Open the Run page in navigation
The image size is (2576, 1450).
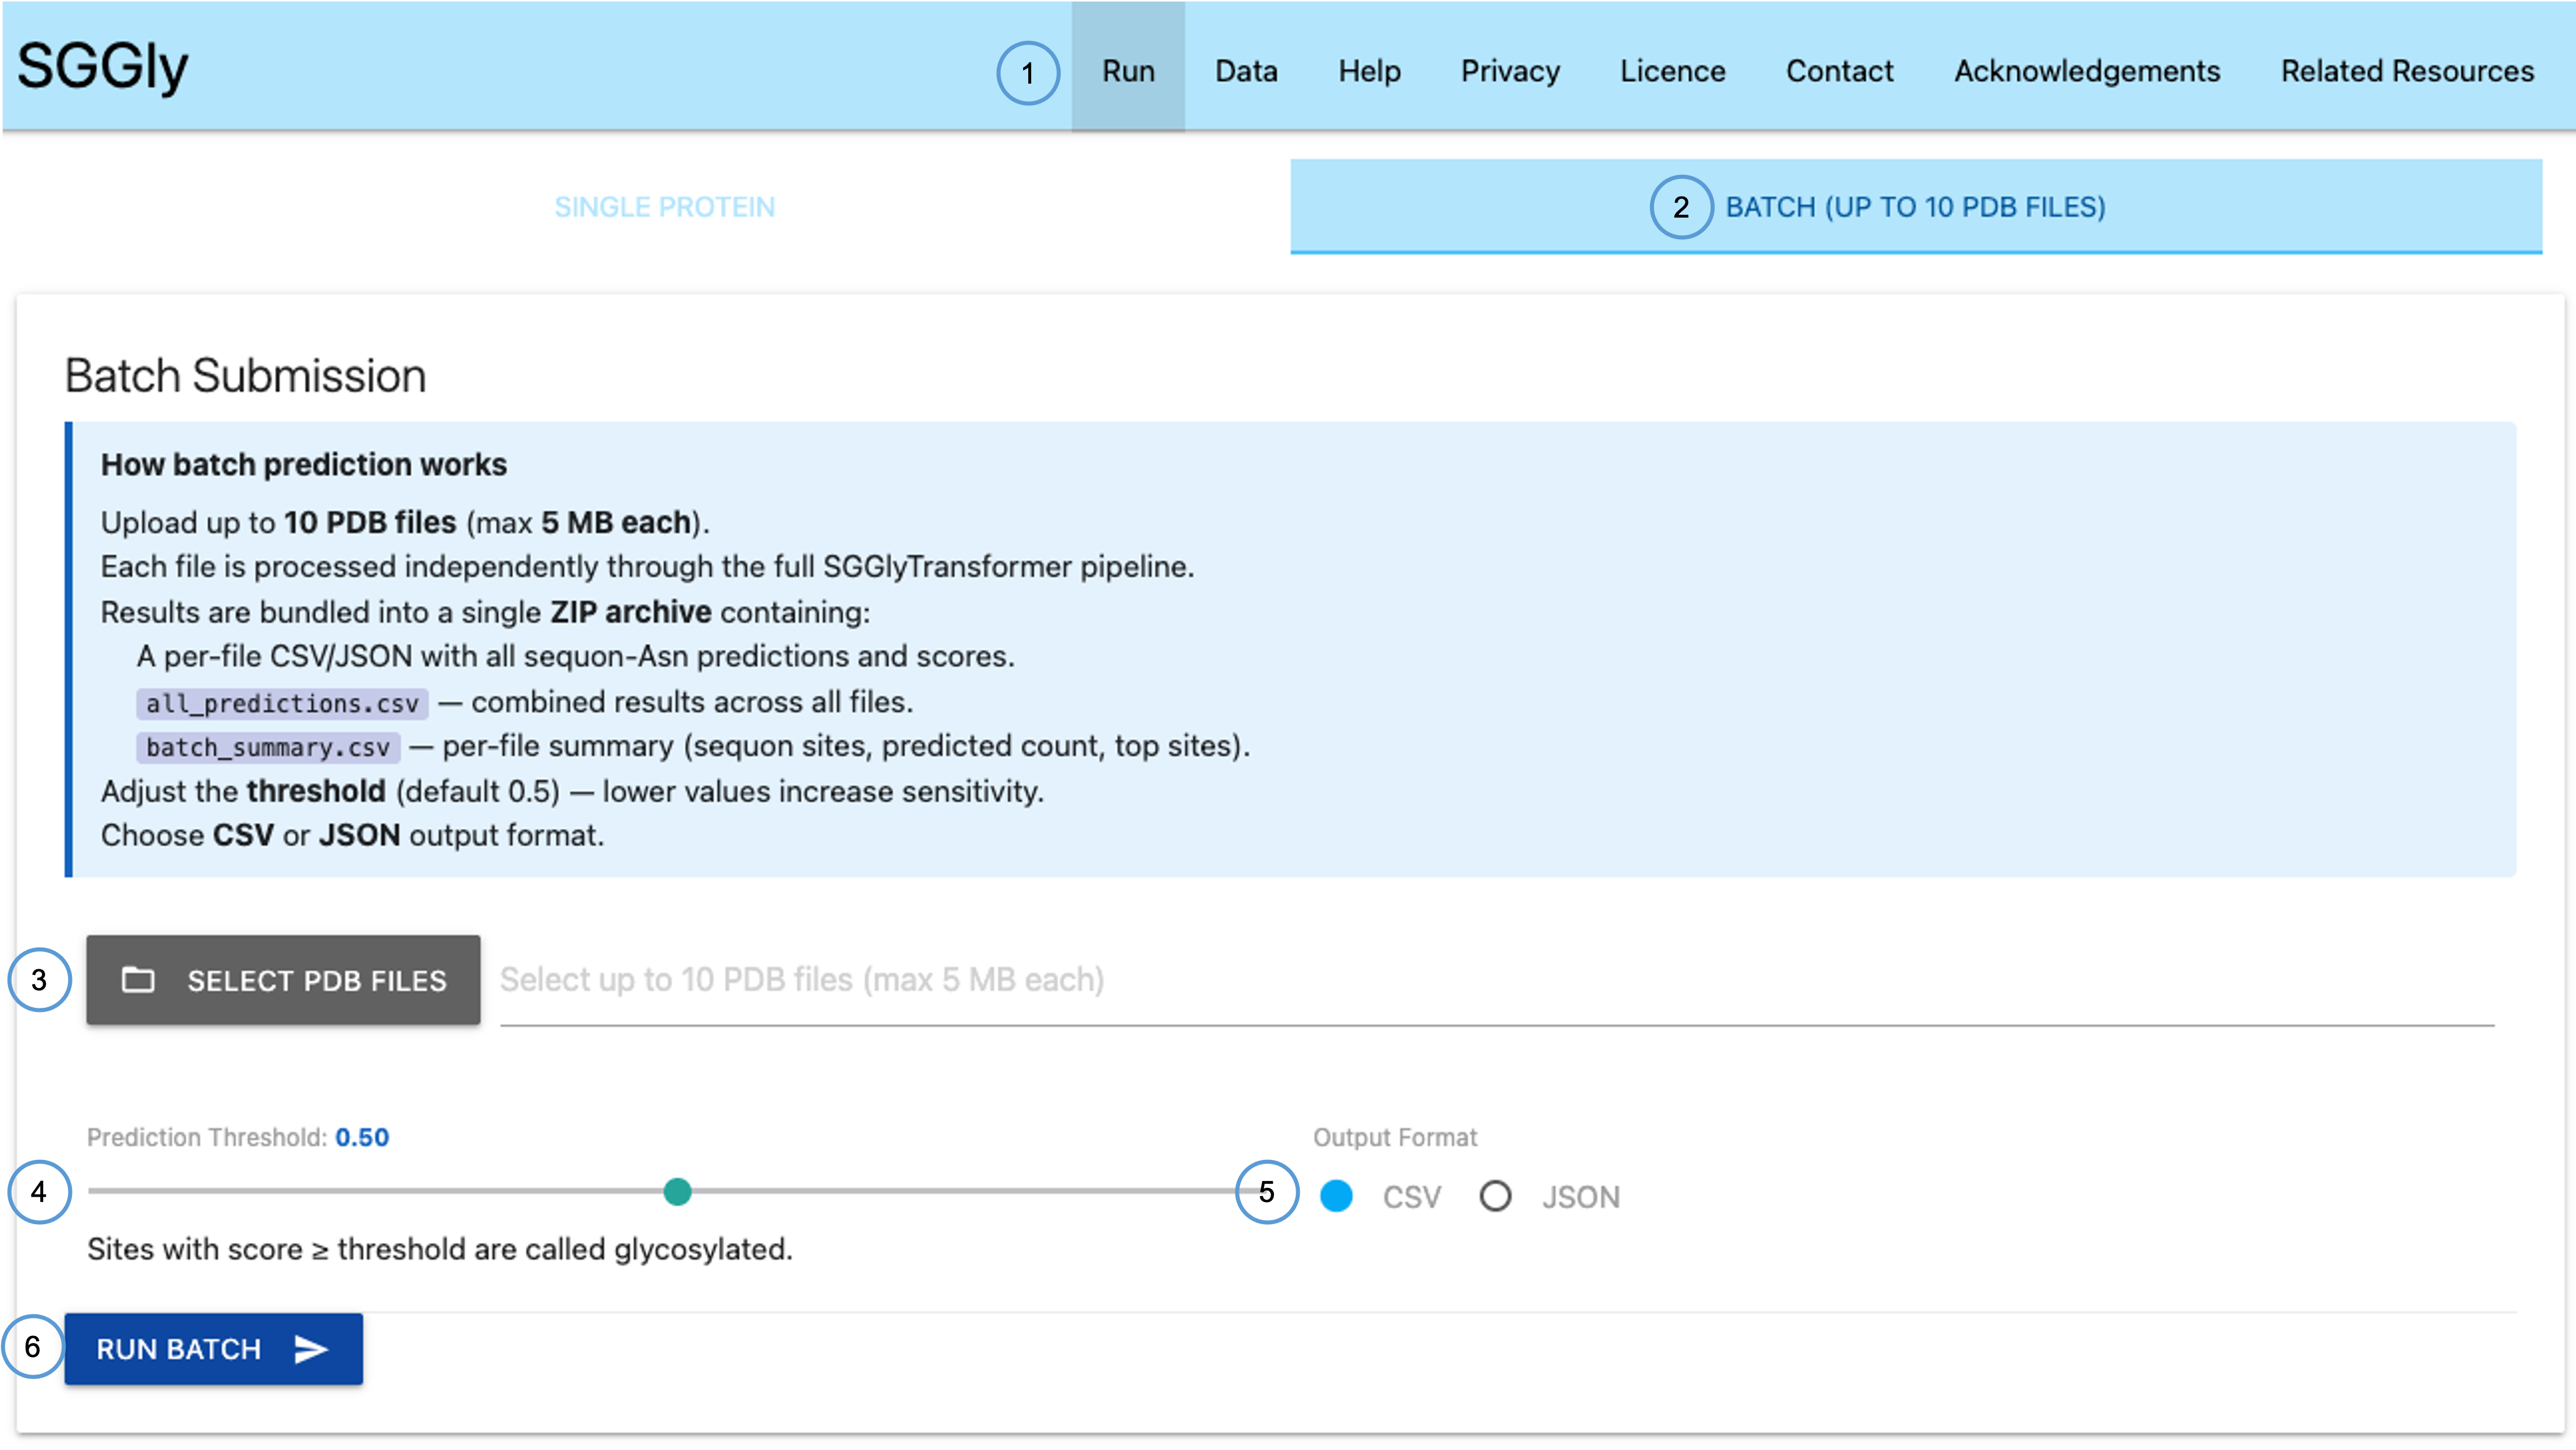(x=1128, y=71)
